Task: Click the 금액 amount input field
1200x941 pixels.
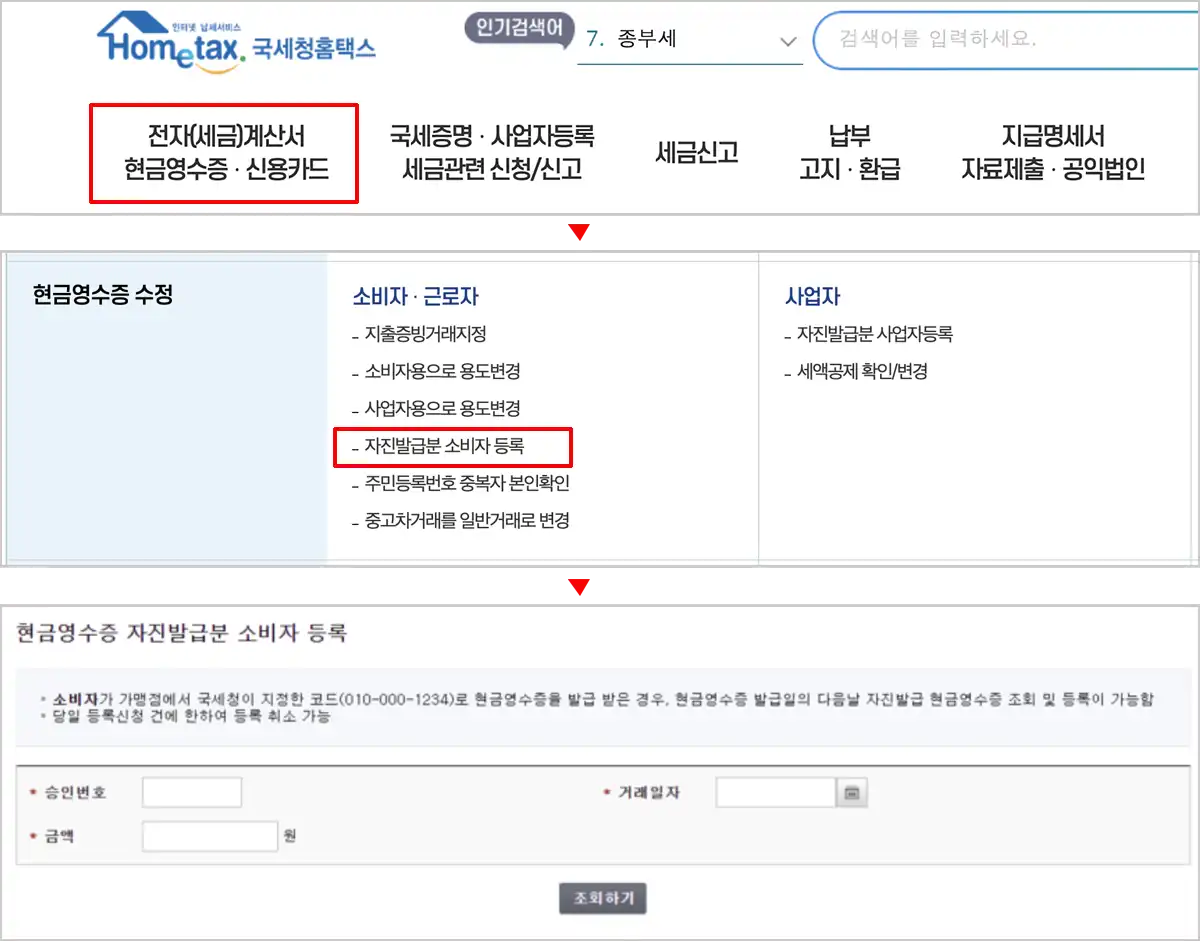Action: 209,836
